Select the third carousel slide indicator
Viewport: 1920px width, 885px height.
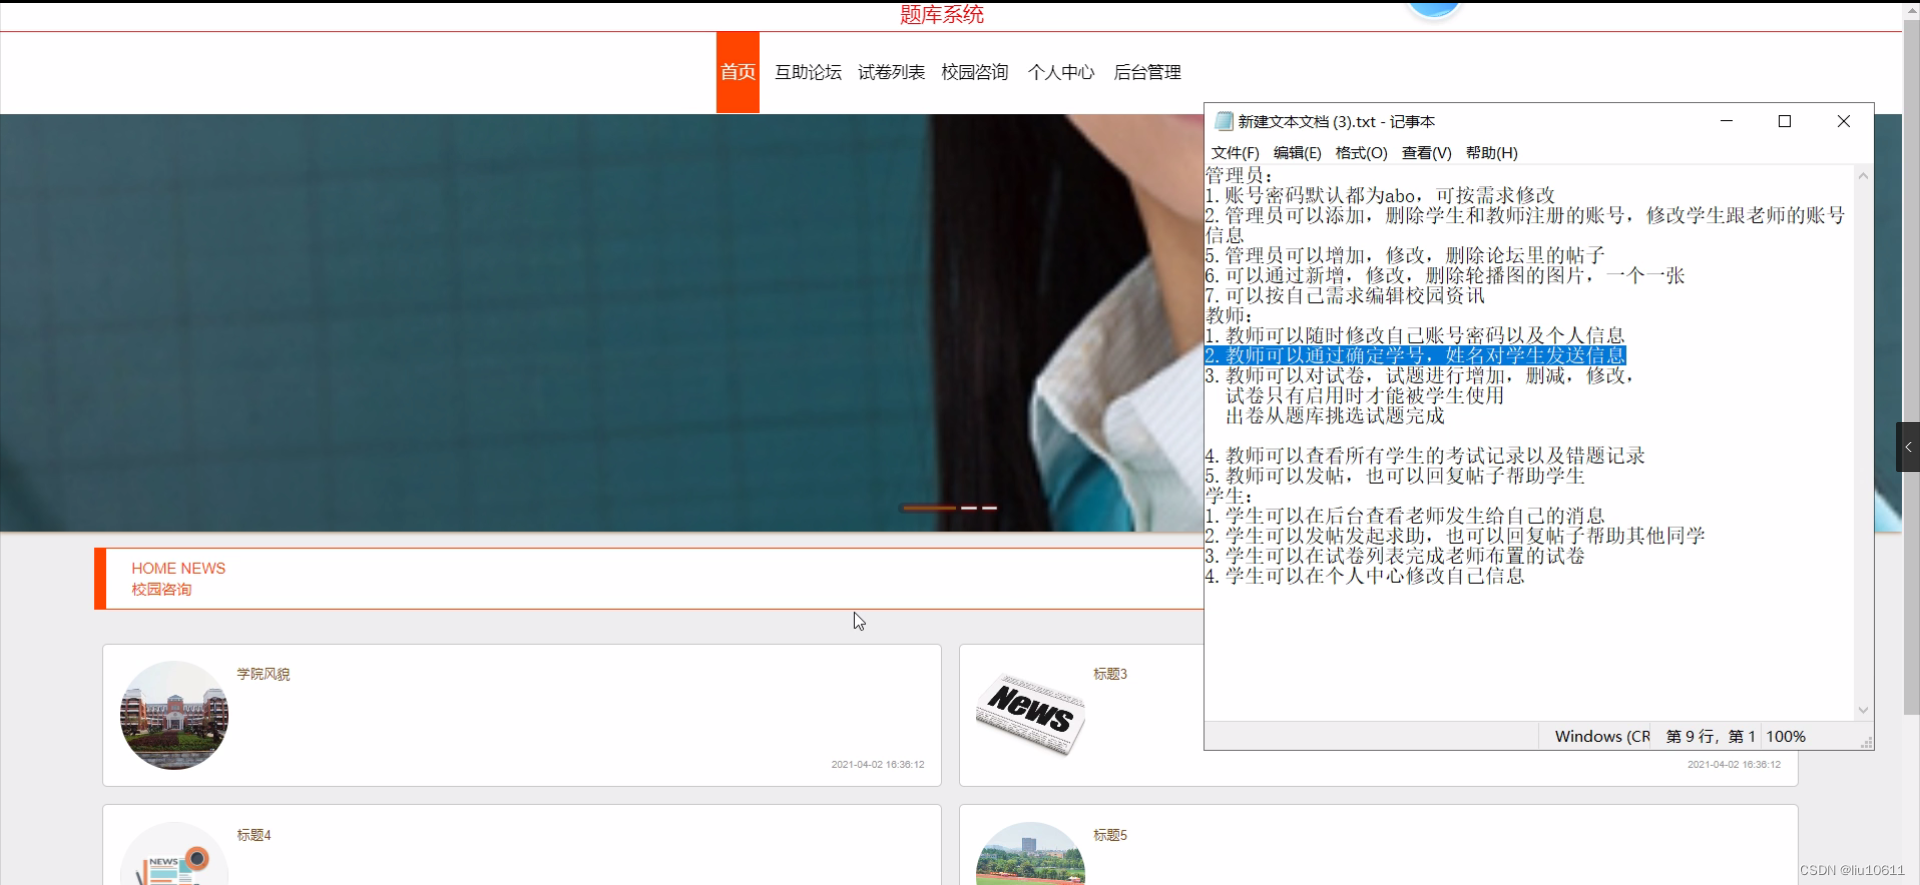coord(989,508)
